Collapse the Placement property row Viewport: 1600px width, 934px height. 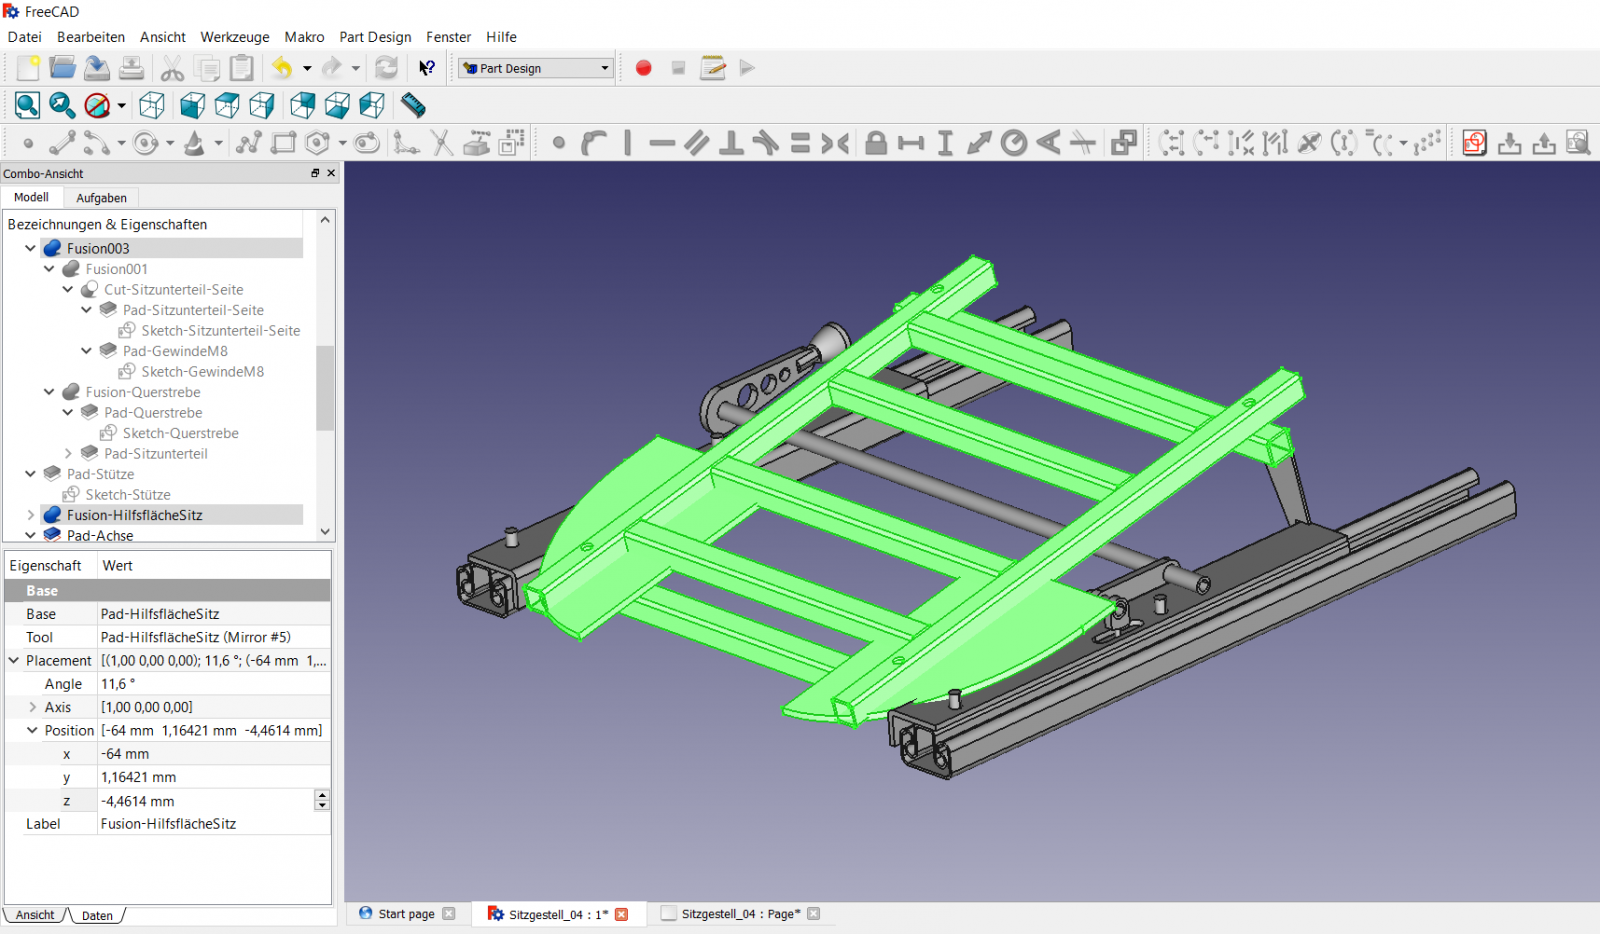(14, 661)
